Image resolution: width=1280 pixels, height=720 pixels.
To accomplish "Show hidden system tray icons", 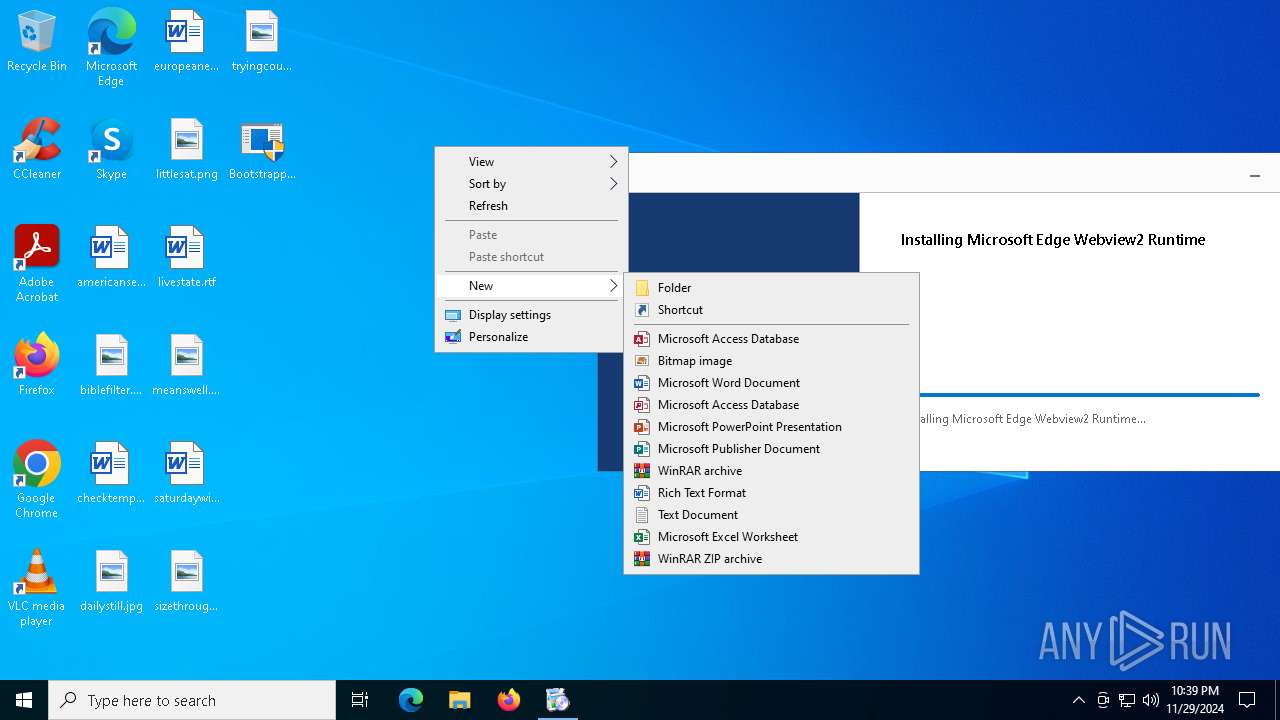I will [x=1079, y=700].
